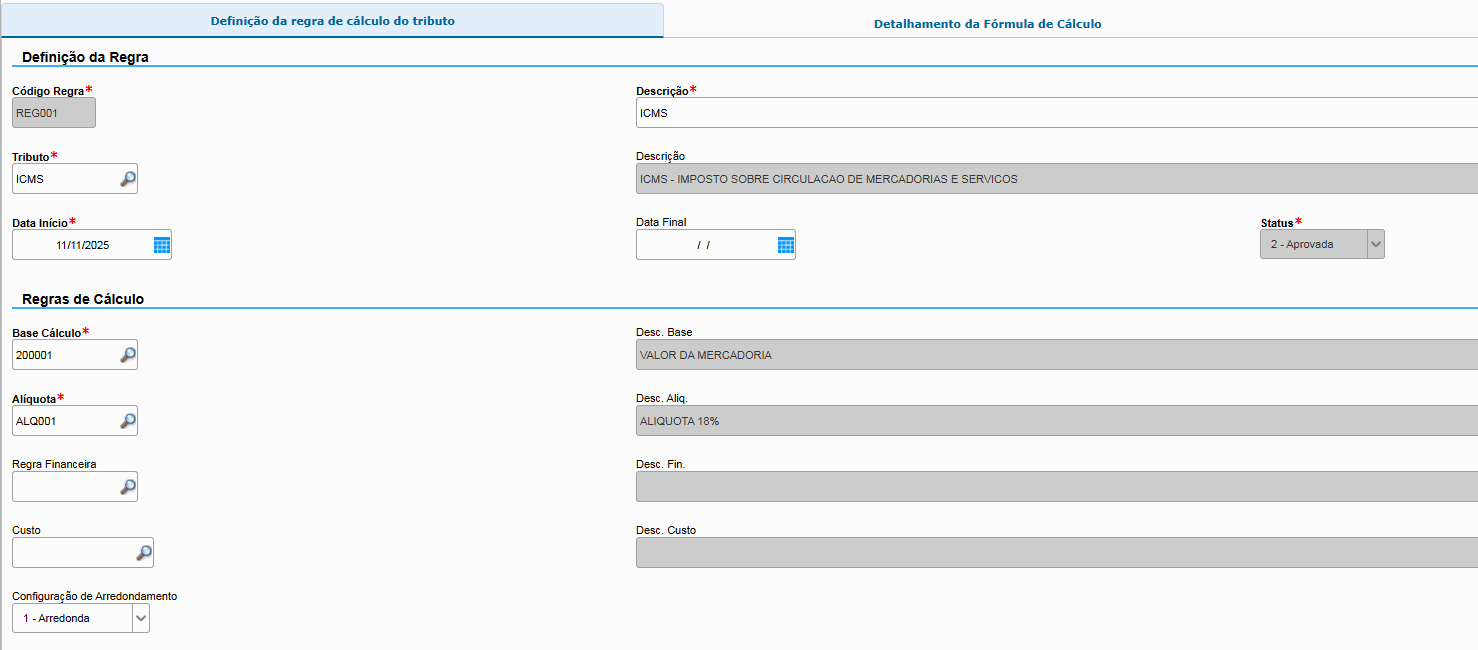The height and width of the screenshot is (650, 1478).
Task: Click the Regras de Cálculo section heading
Action: coord(83,299)
